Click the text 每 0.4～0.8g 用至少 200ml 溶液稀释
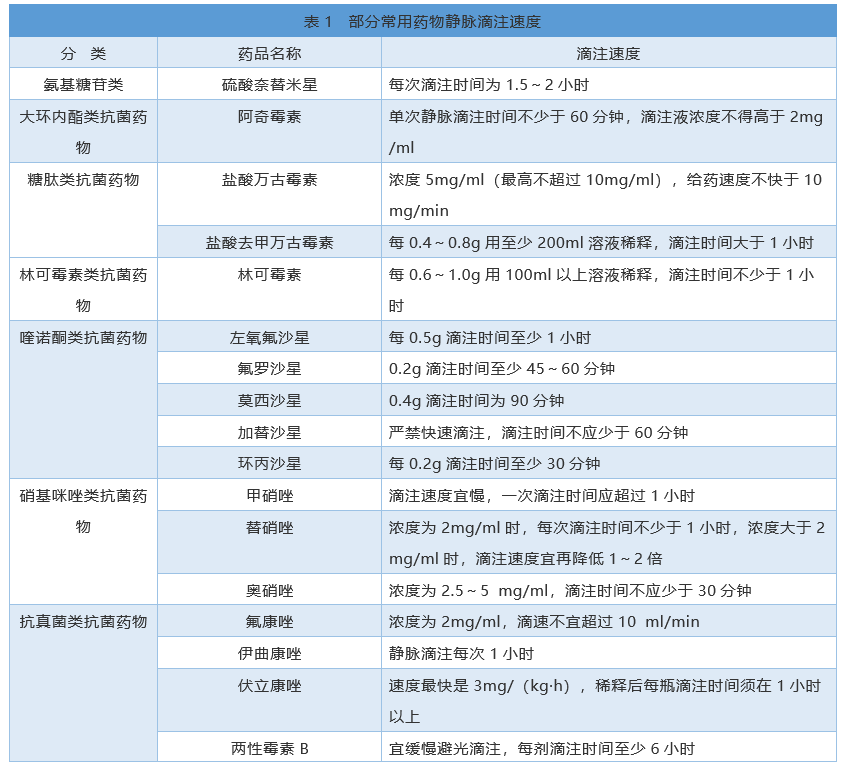Image resolution: width=844 pixels, height=764 pixels. (x=521, y=242)
